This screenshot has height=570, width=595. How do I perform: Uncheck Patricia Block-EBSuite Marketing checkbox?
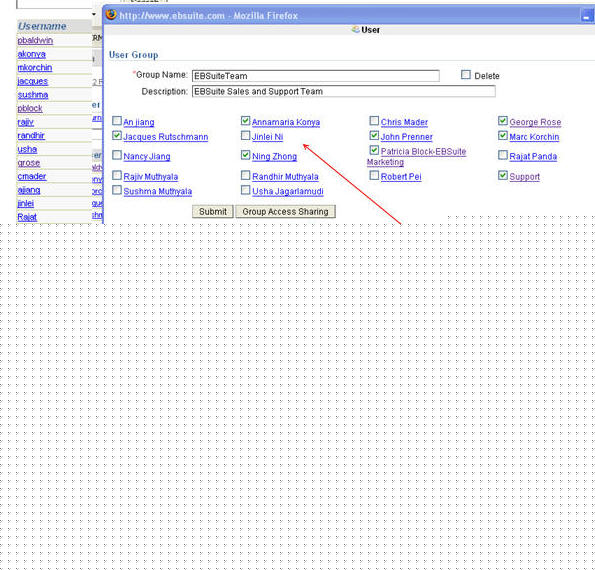pyautogui.click(x=374, y=150)
